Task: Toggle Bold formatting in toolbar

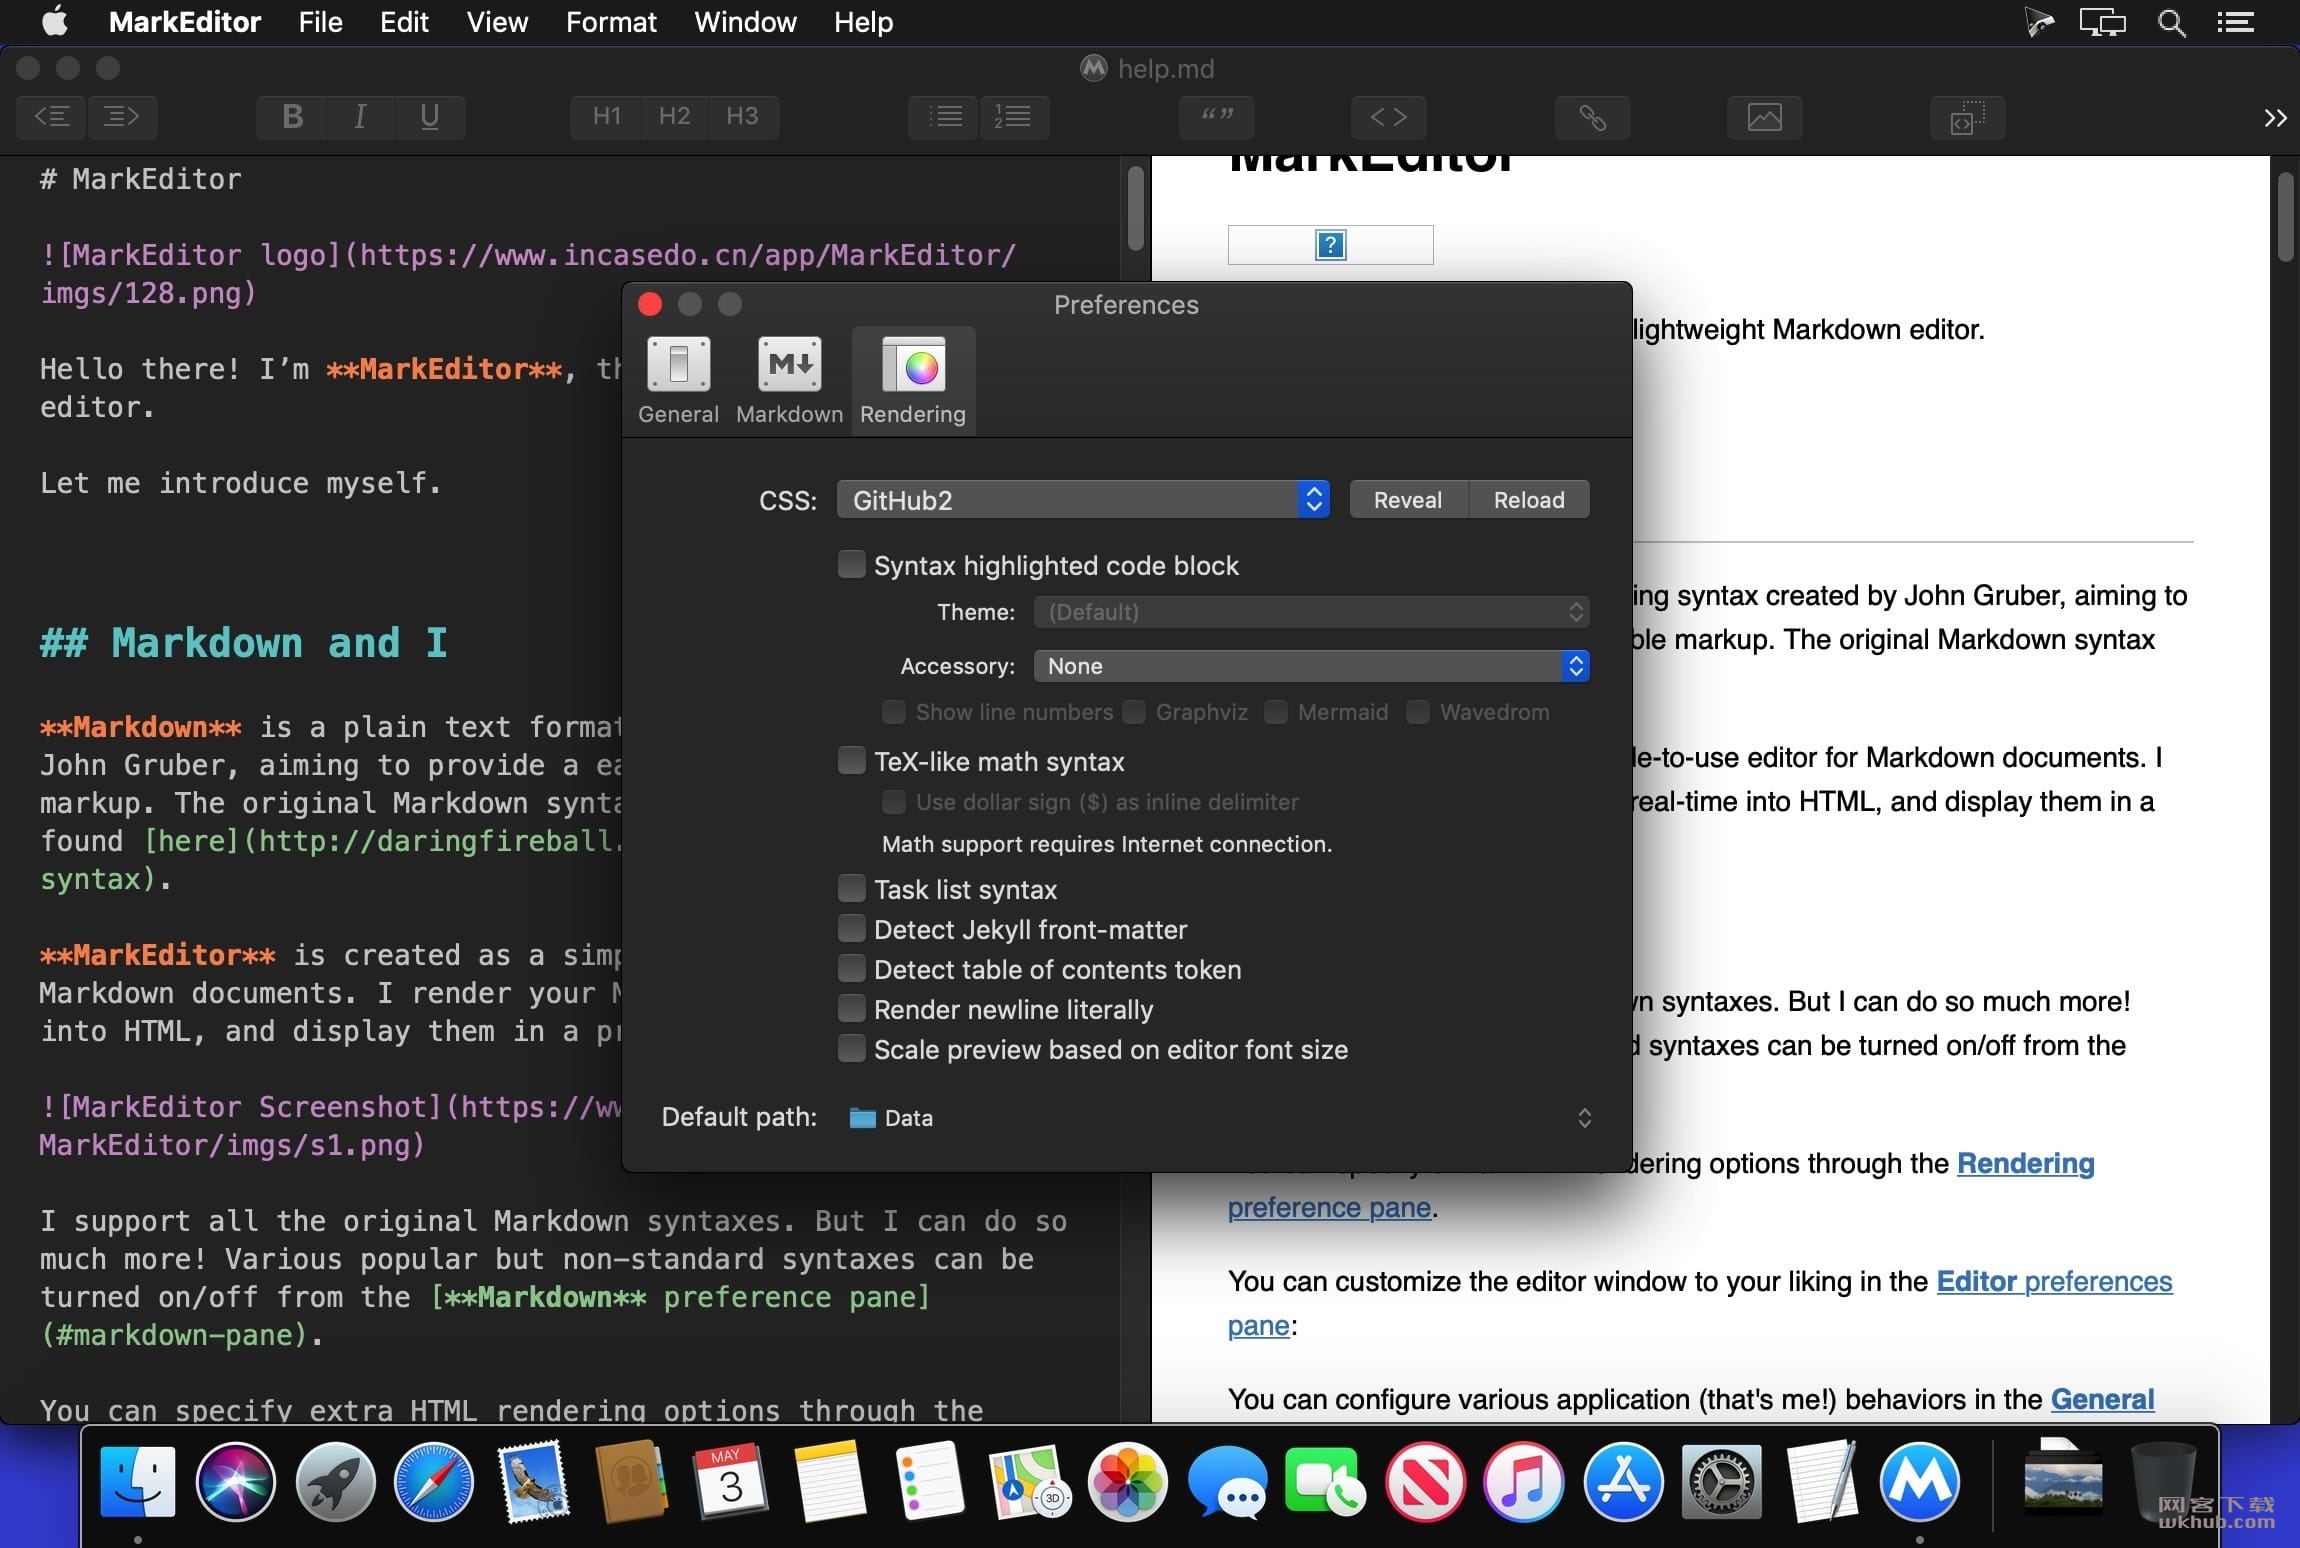Action: point(292,117)
